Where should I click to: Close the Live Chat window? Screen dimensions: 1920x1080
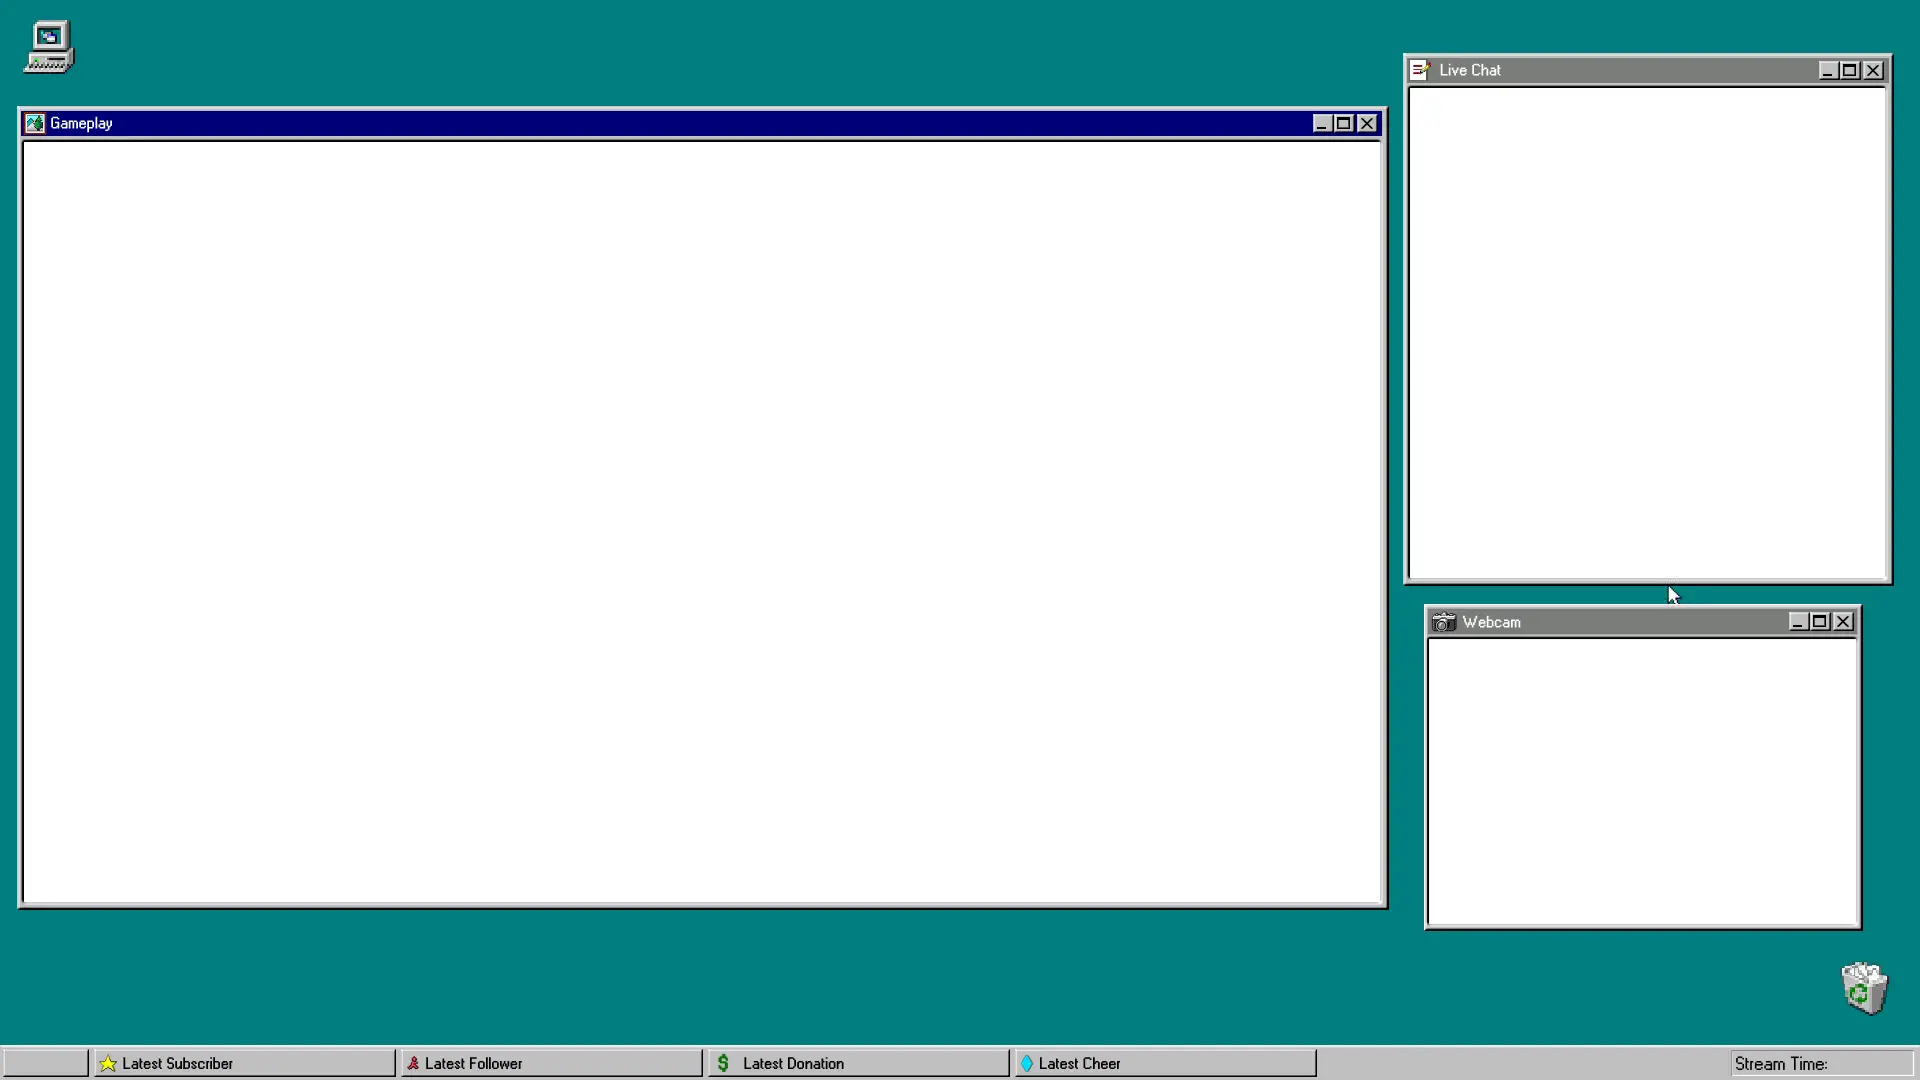(1873, 70)
